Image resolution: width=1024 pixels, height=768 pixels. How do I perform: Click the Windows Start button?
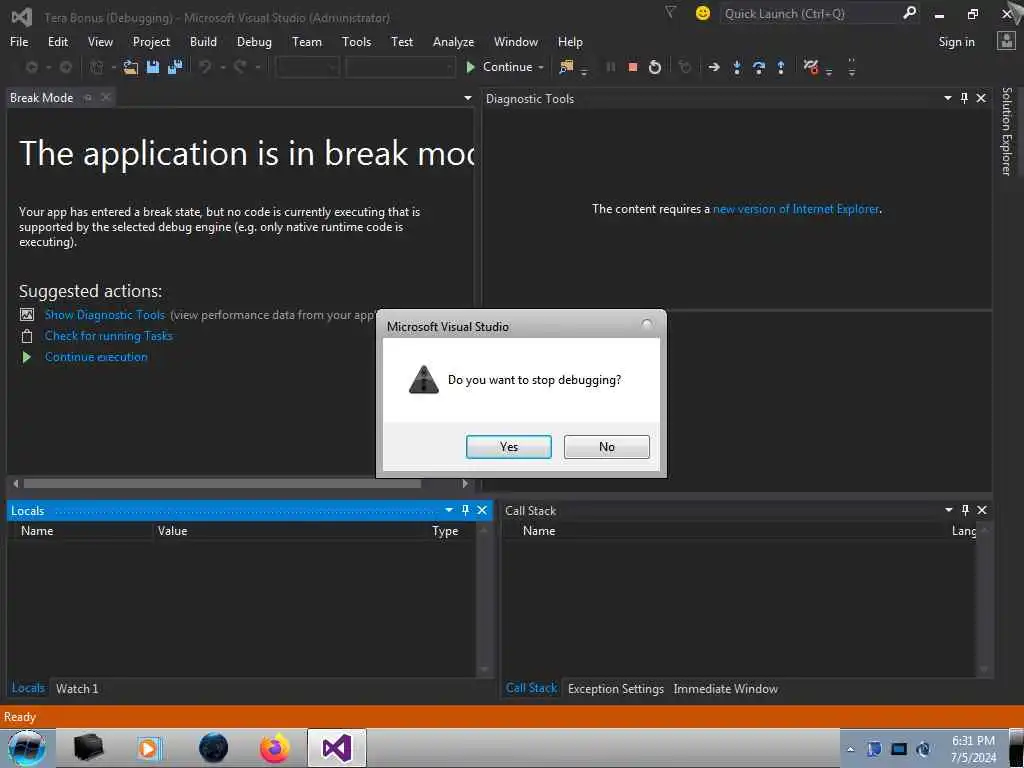point(27,748)
